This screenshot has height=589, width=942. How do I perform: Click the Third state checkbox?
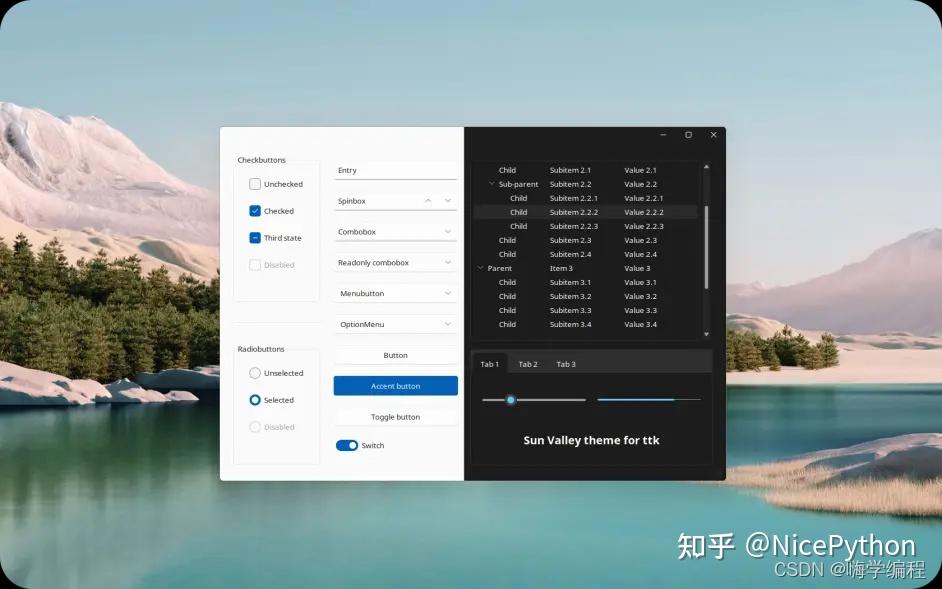coord(256,238)
